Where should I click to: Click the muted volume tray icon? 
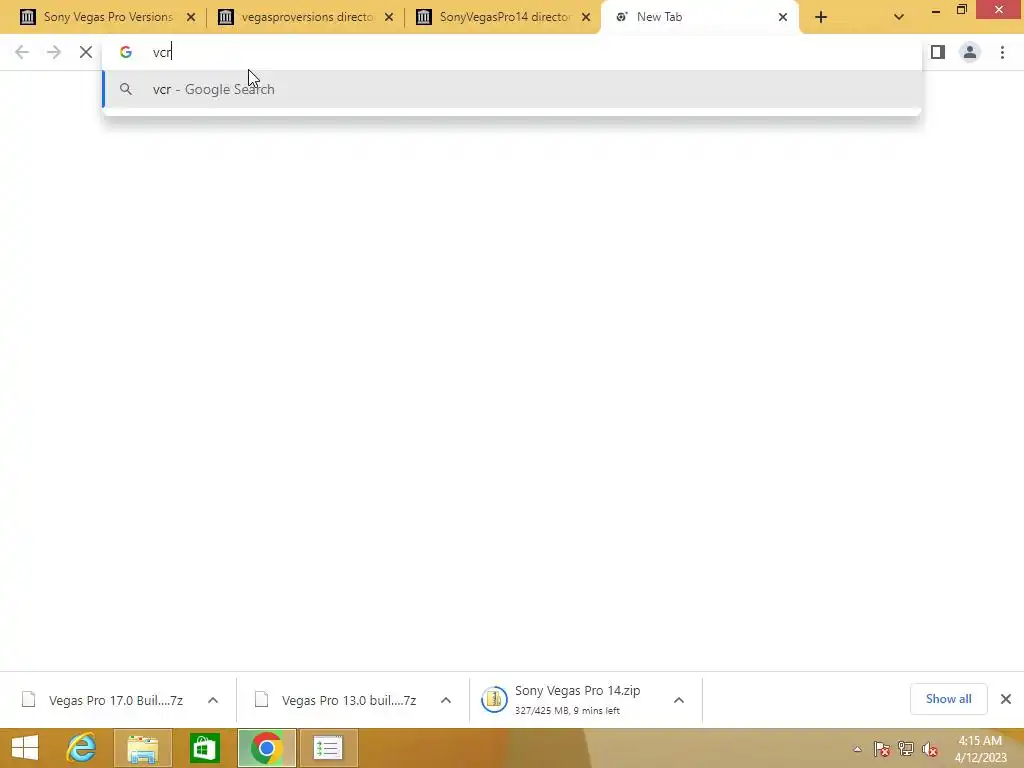[930, 748]
